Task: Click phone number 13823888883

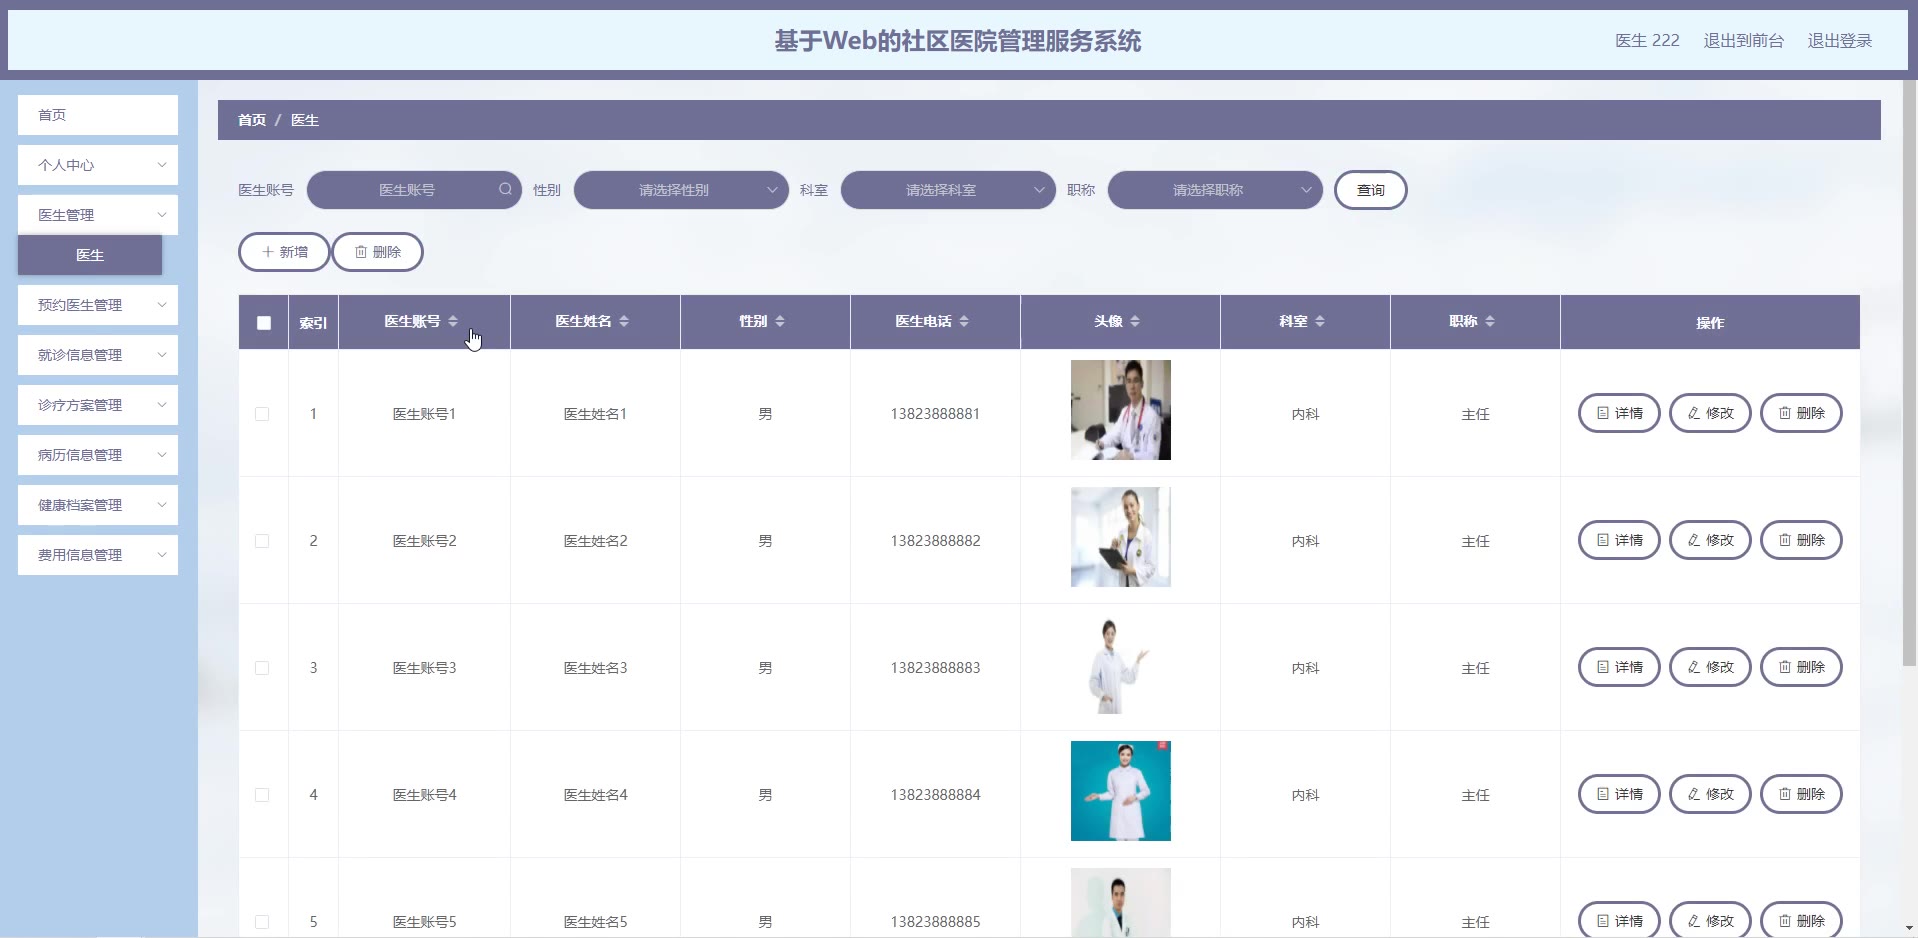Action: tap(935, 668)
